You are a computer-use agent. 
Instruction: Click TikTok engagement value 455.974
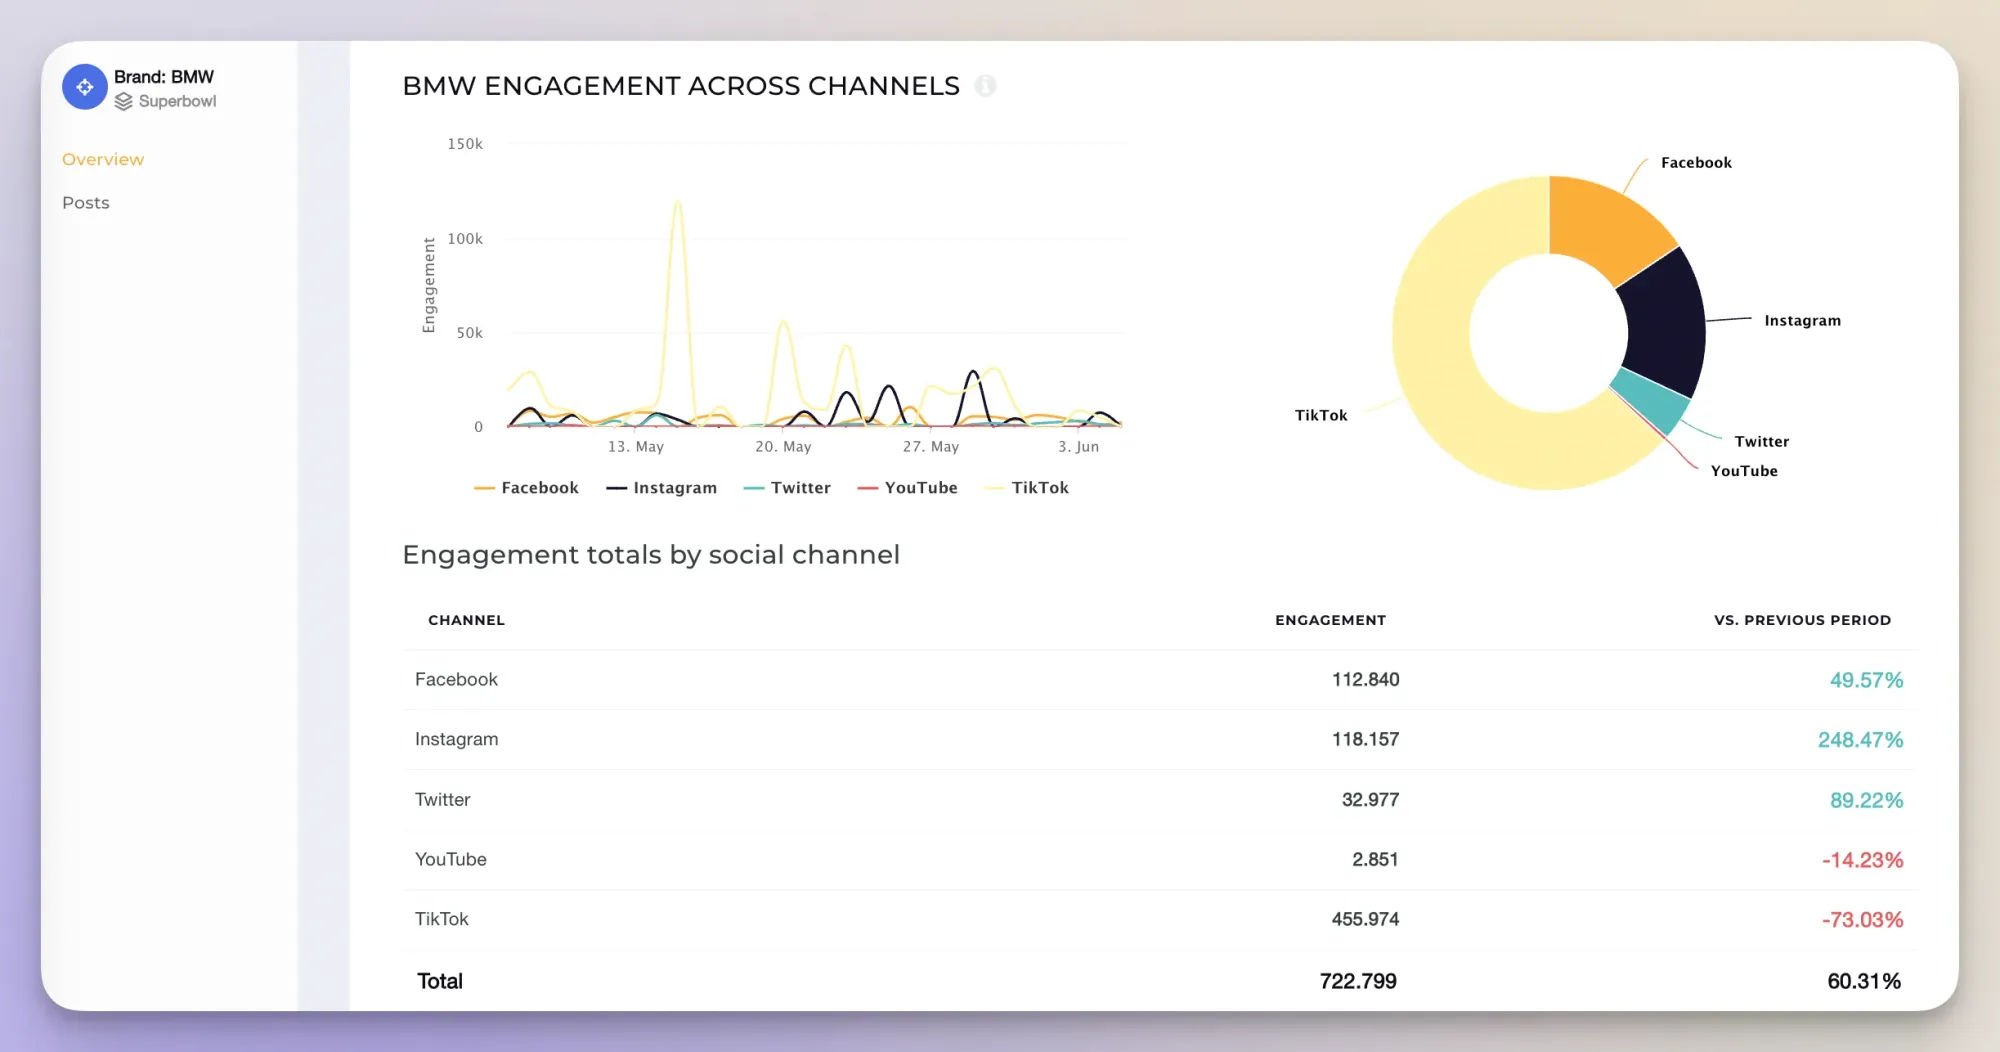[1365, 920]
